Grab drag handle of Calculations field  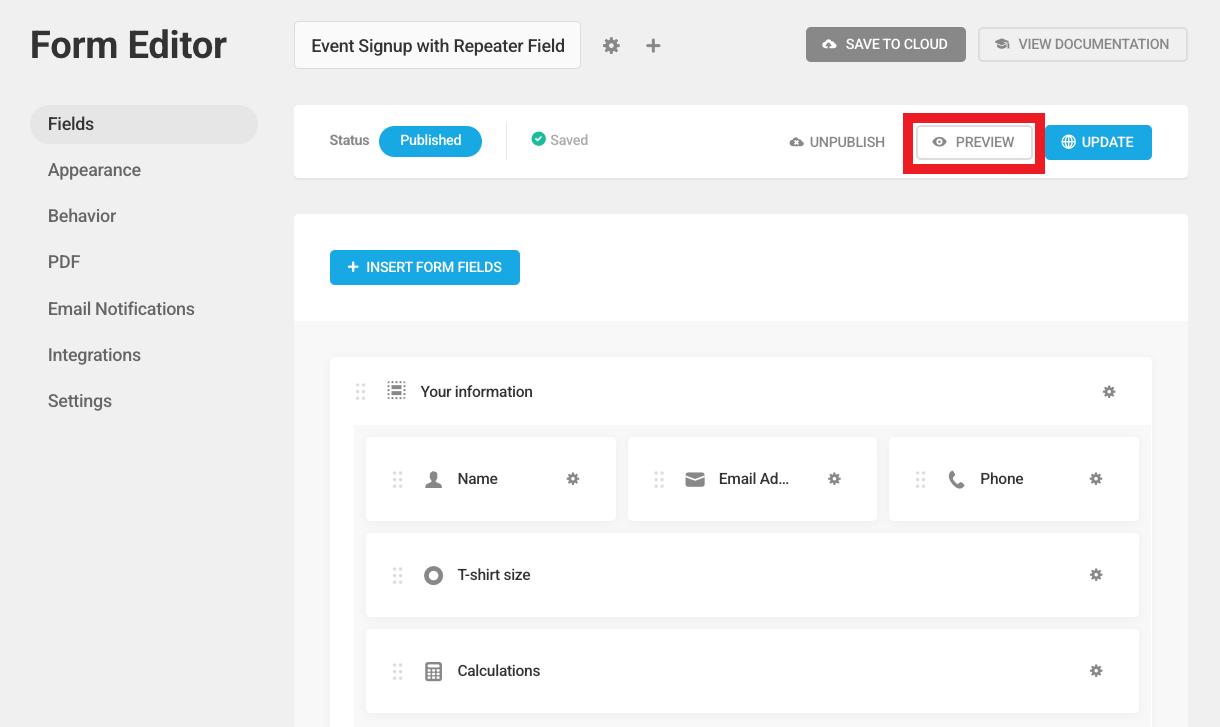pos(397,672)
